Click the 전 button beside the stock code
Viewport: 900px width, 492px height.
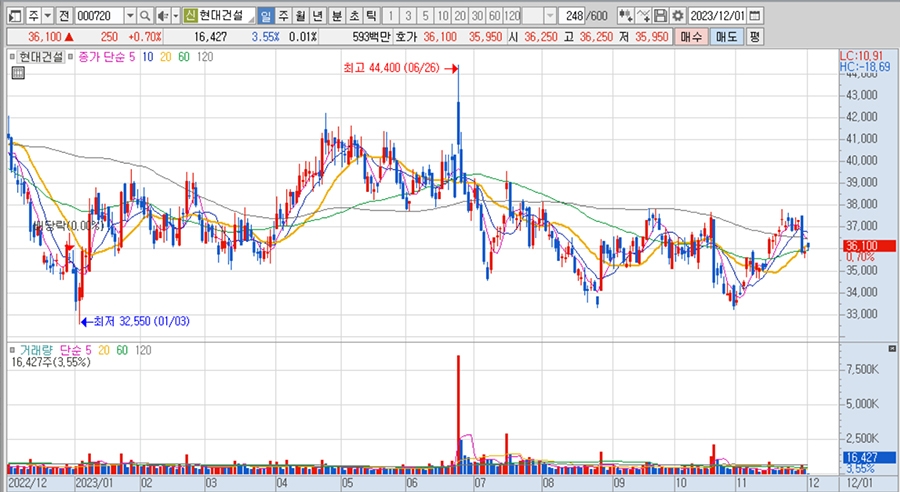point(64,16)
